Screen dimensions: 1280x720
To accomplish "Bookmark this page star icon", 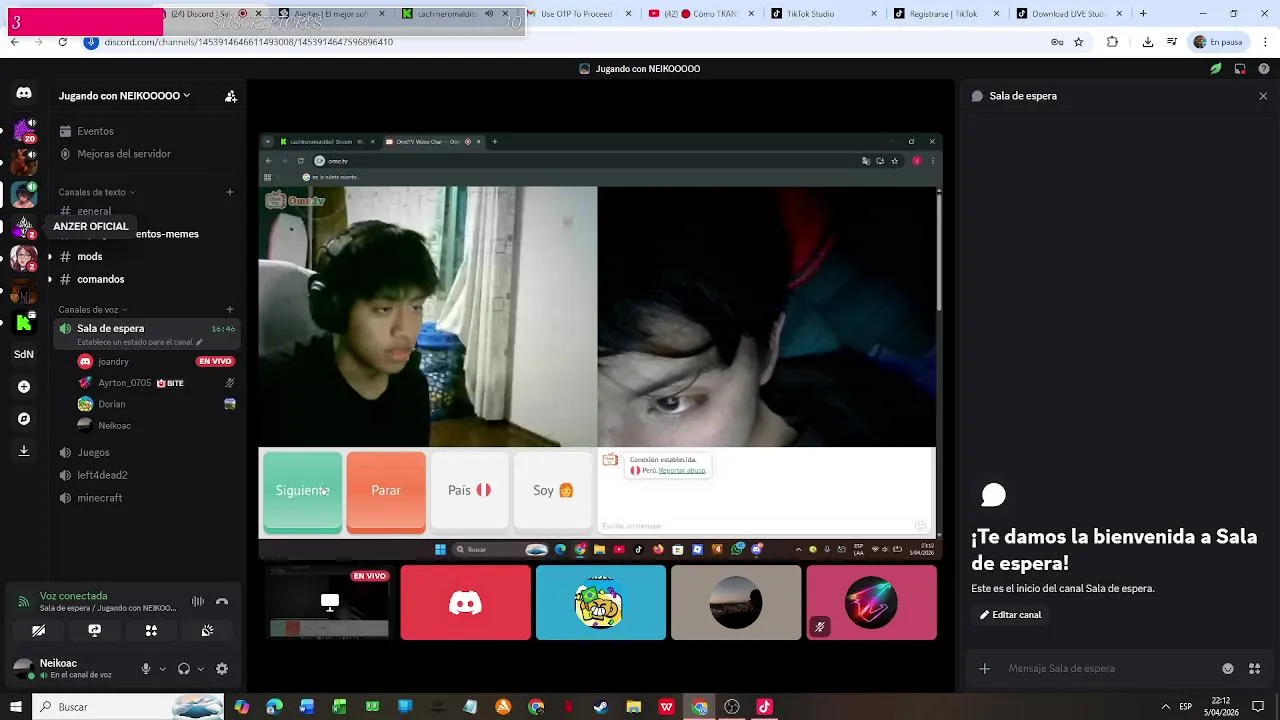I will 1079,42.
